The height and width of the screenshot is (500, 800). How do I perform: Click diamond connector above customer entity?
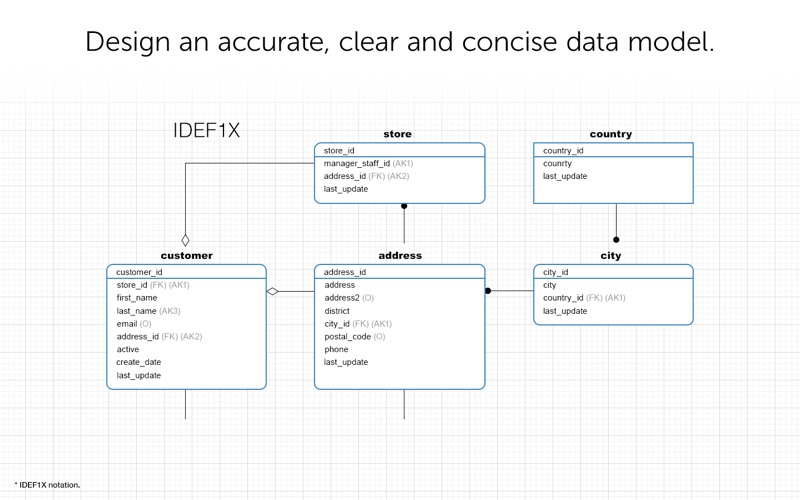(x=185, y=240)
